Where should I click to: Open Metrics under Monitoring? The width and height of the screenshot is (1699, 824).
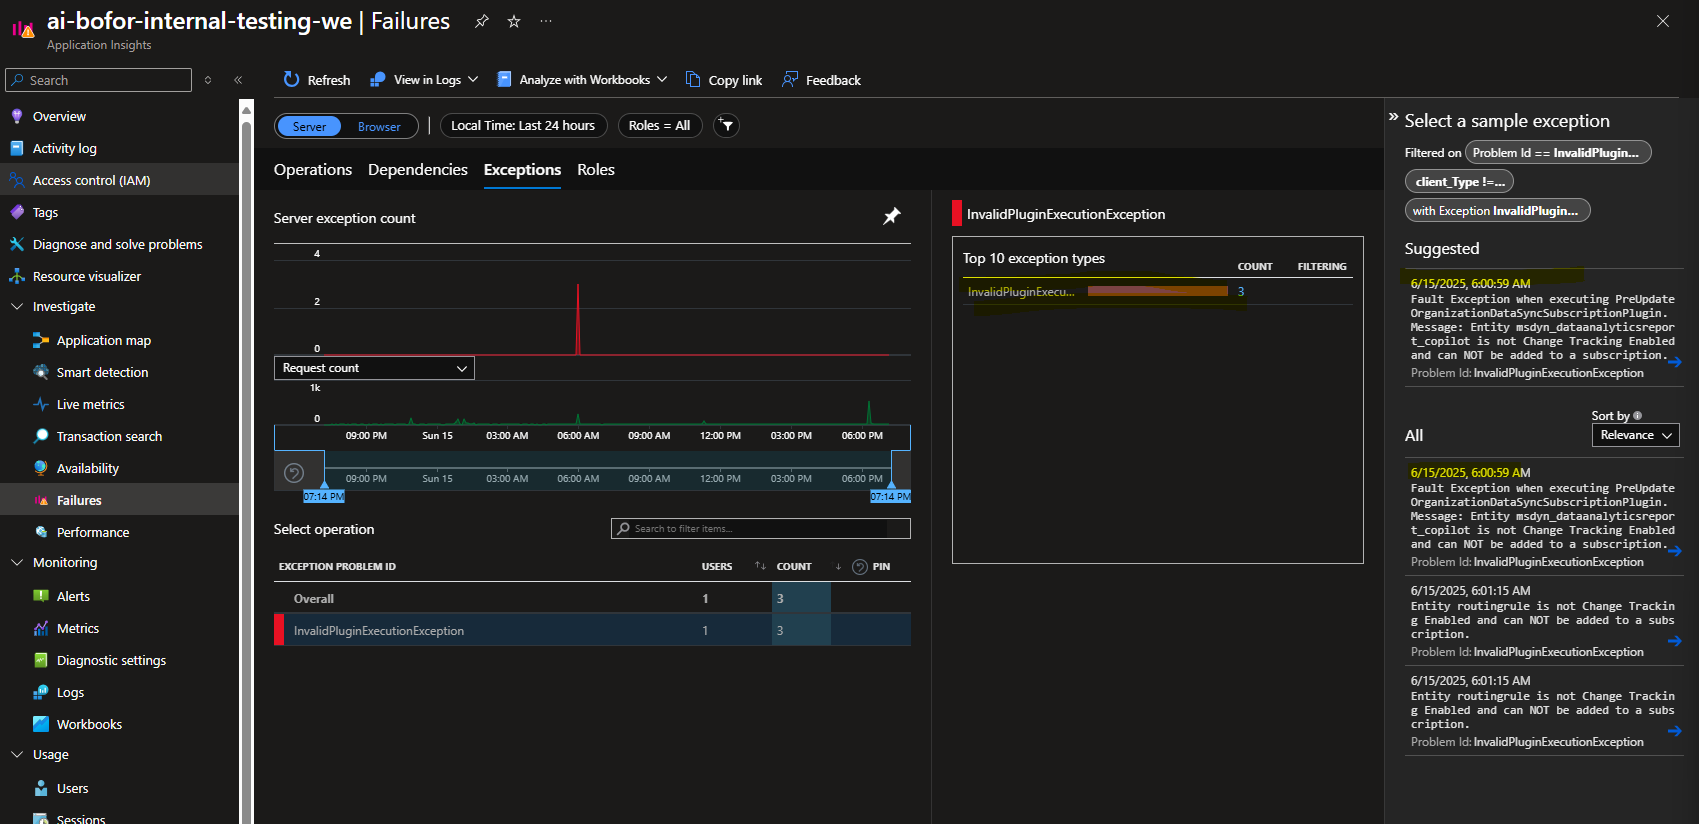coord(78,628)
